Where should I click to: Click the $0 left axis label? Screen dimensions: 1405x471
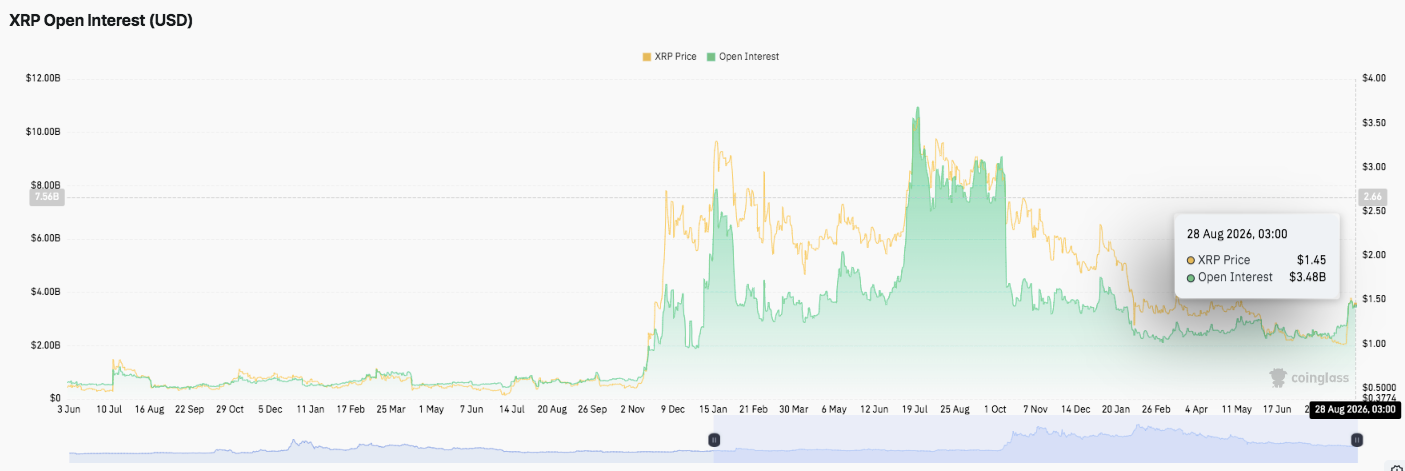56,398
